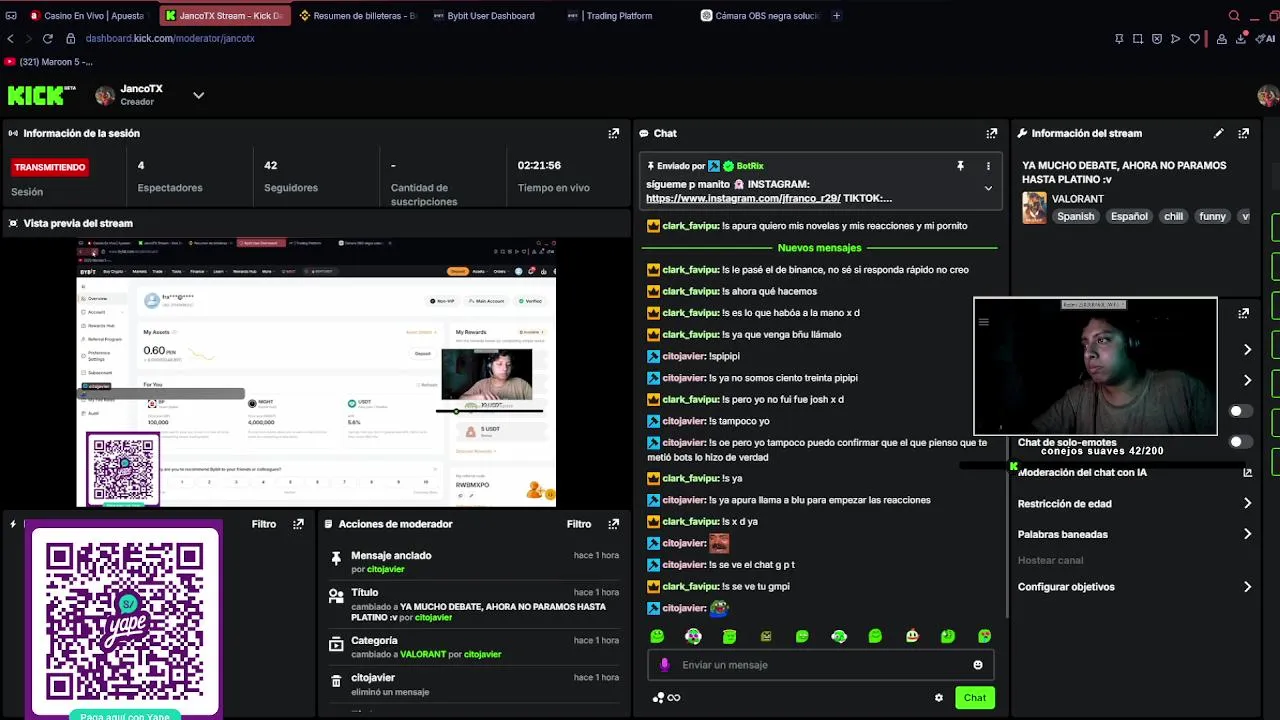Click the Maroon 5 YouTube bookmark

click(x=49, y=62)
